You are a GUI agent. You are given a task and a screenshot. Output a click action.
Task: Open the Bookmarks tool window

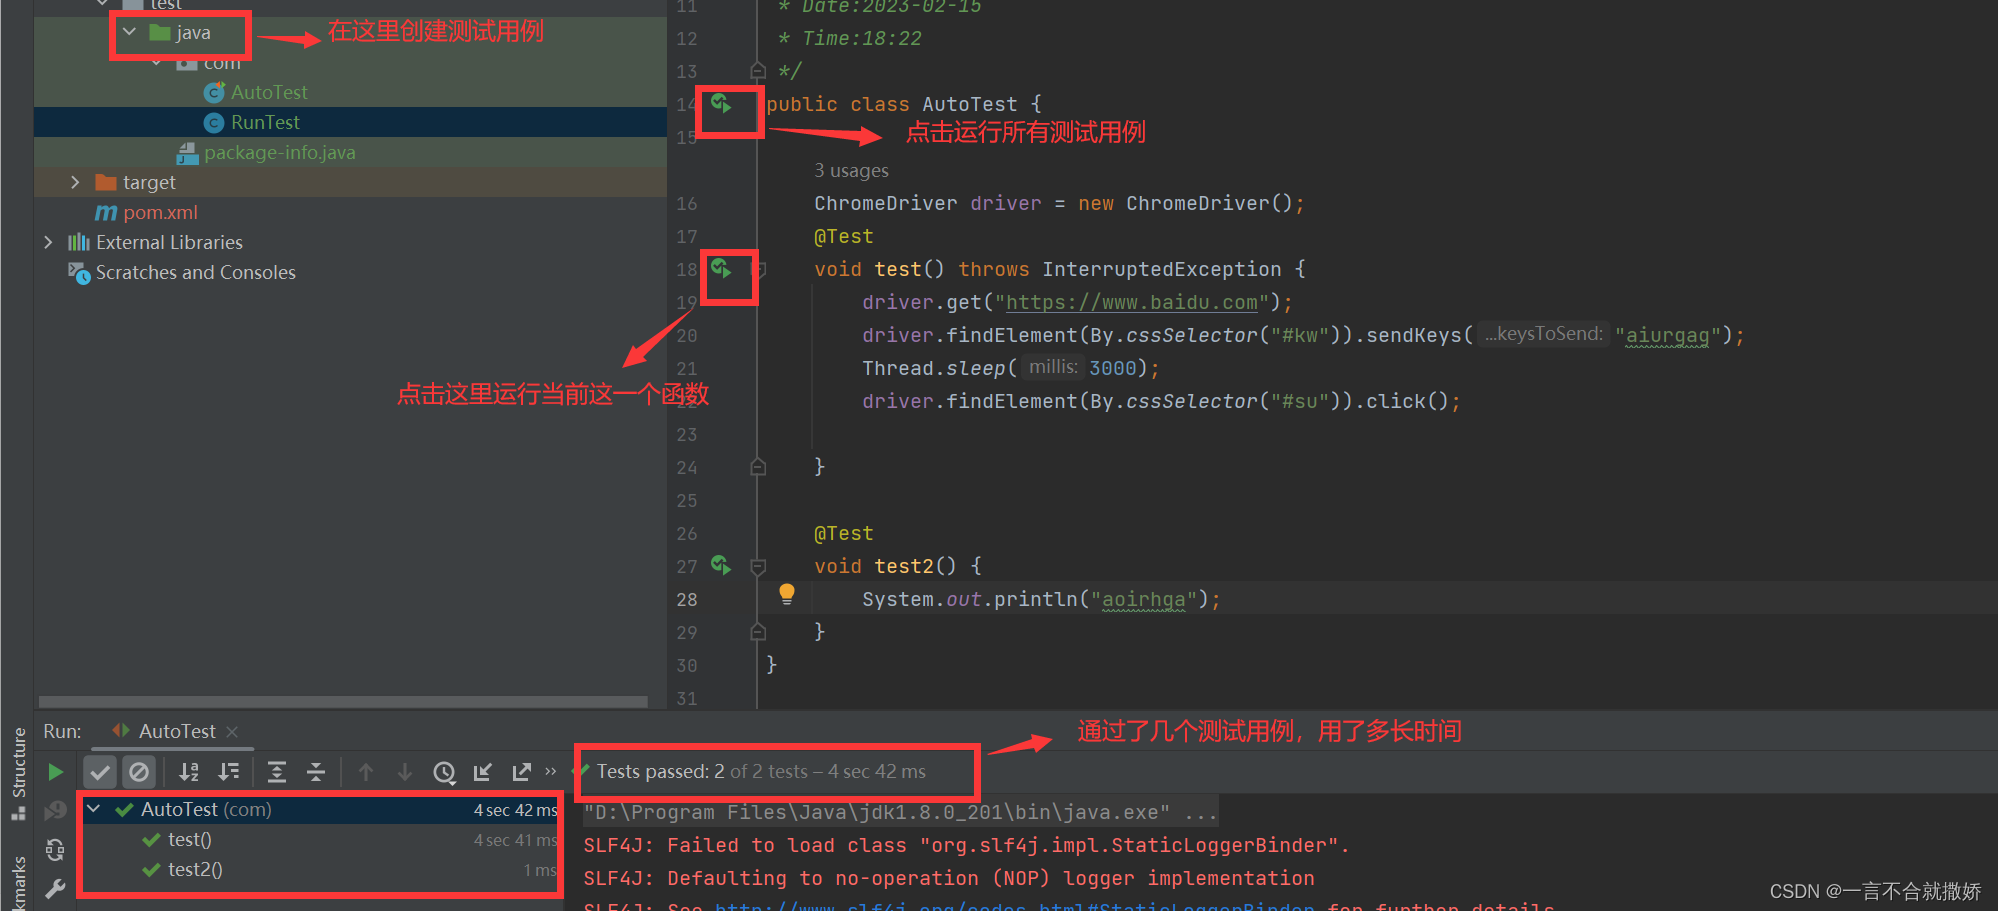[x=18, y=884]
